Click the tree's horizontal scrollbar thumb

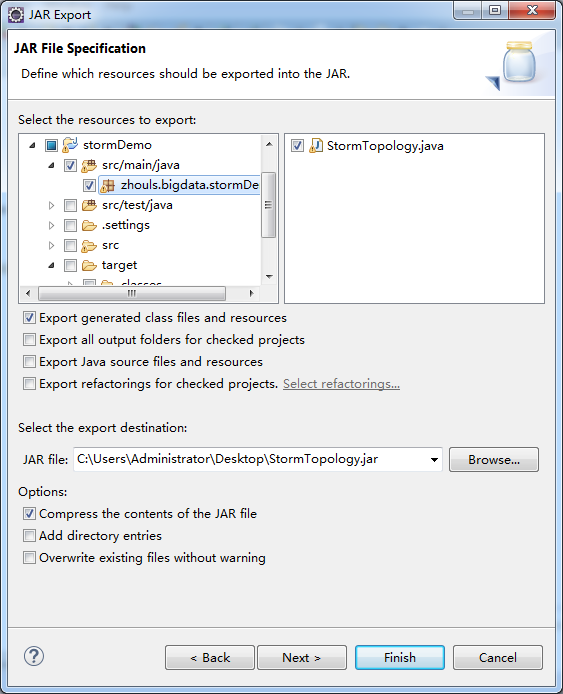(x=131, y=293)
